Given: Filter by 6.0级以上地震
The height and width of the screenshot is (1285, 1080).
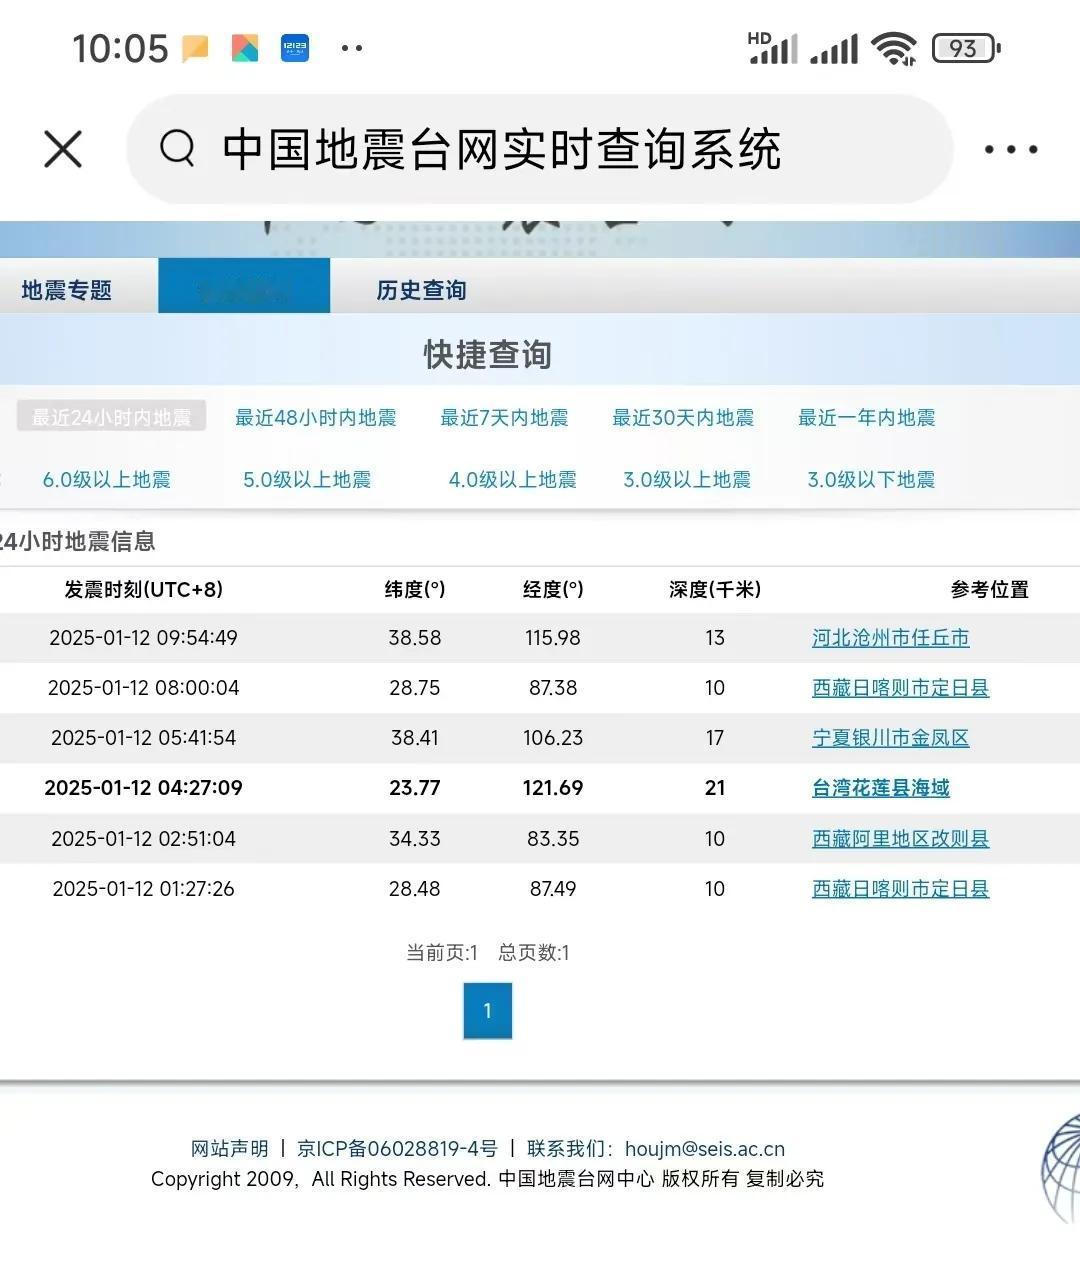Looking at the screenshot, I should click(106, 479).
